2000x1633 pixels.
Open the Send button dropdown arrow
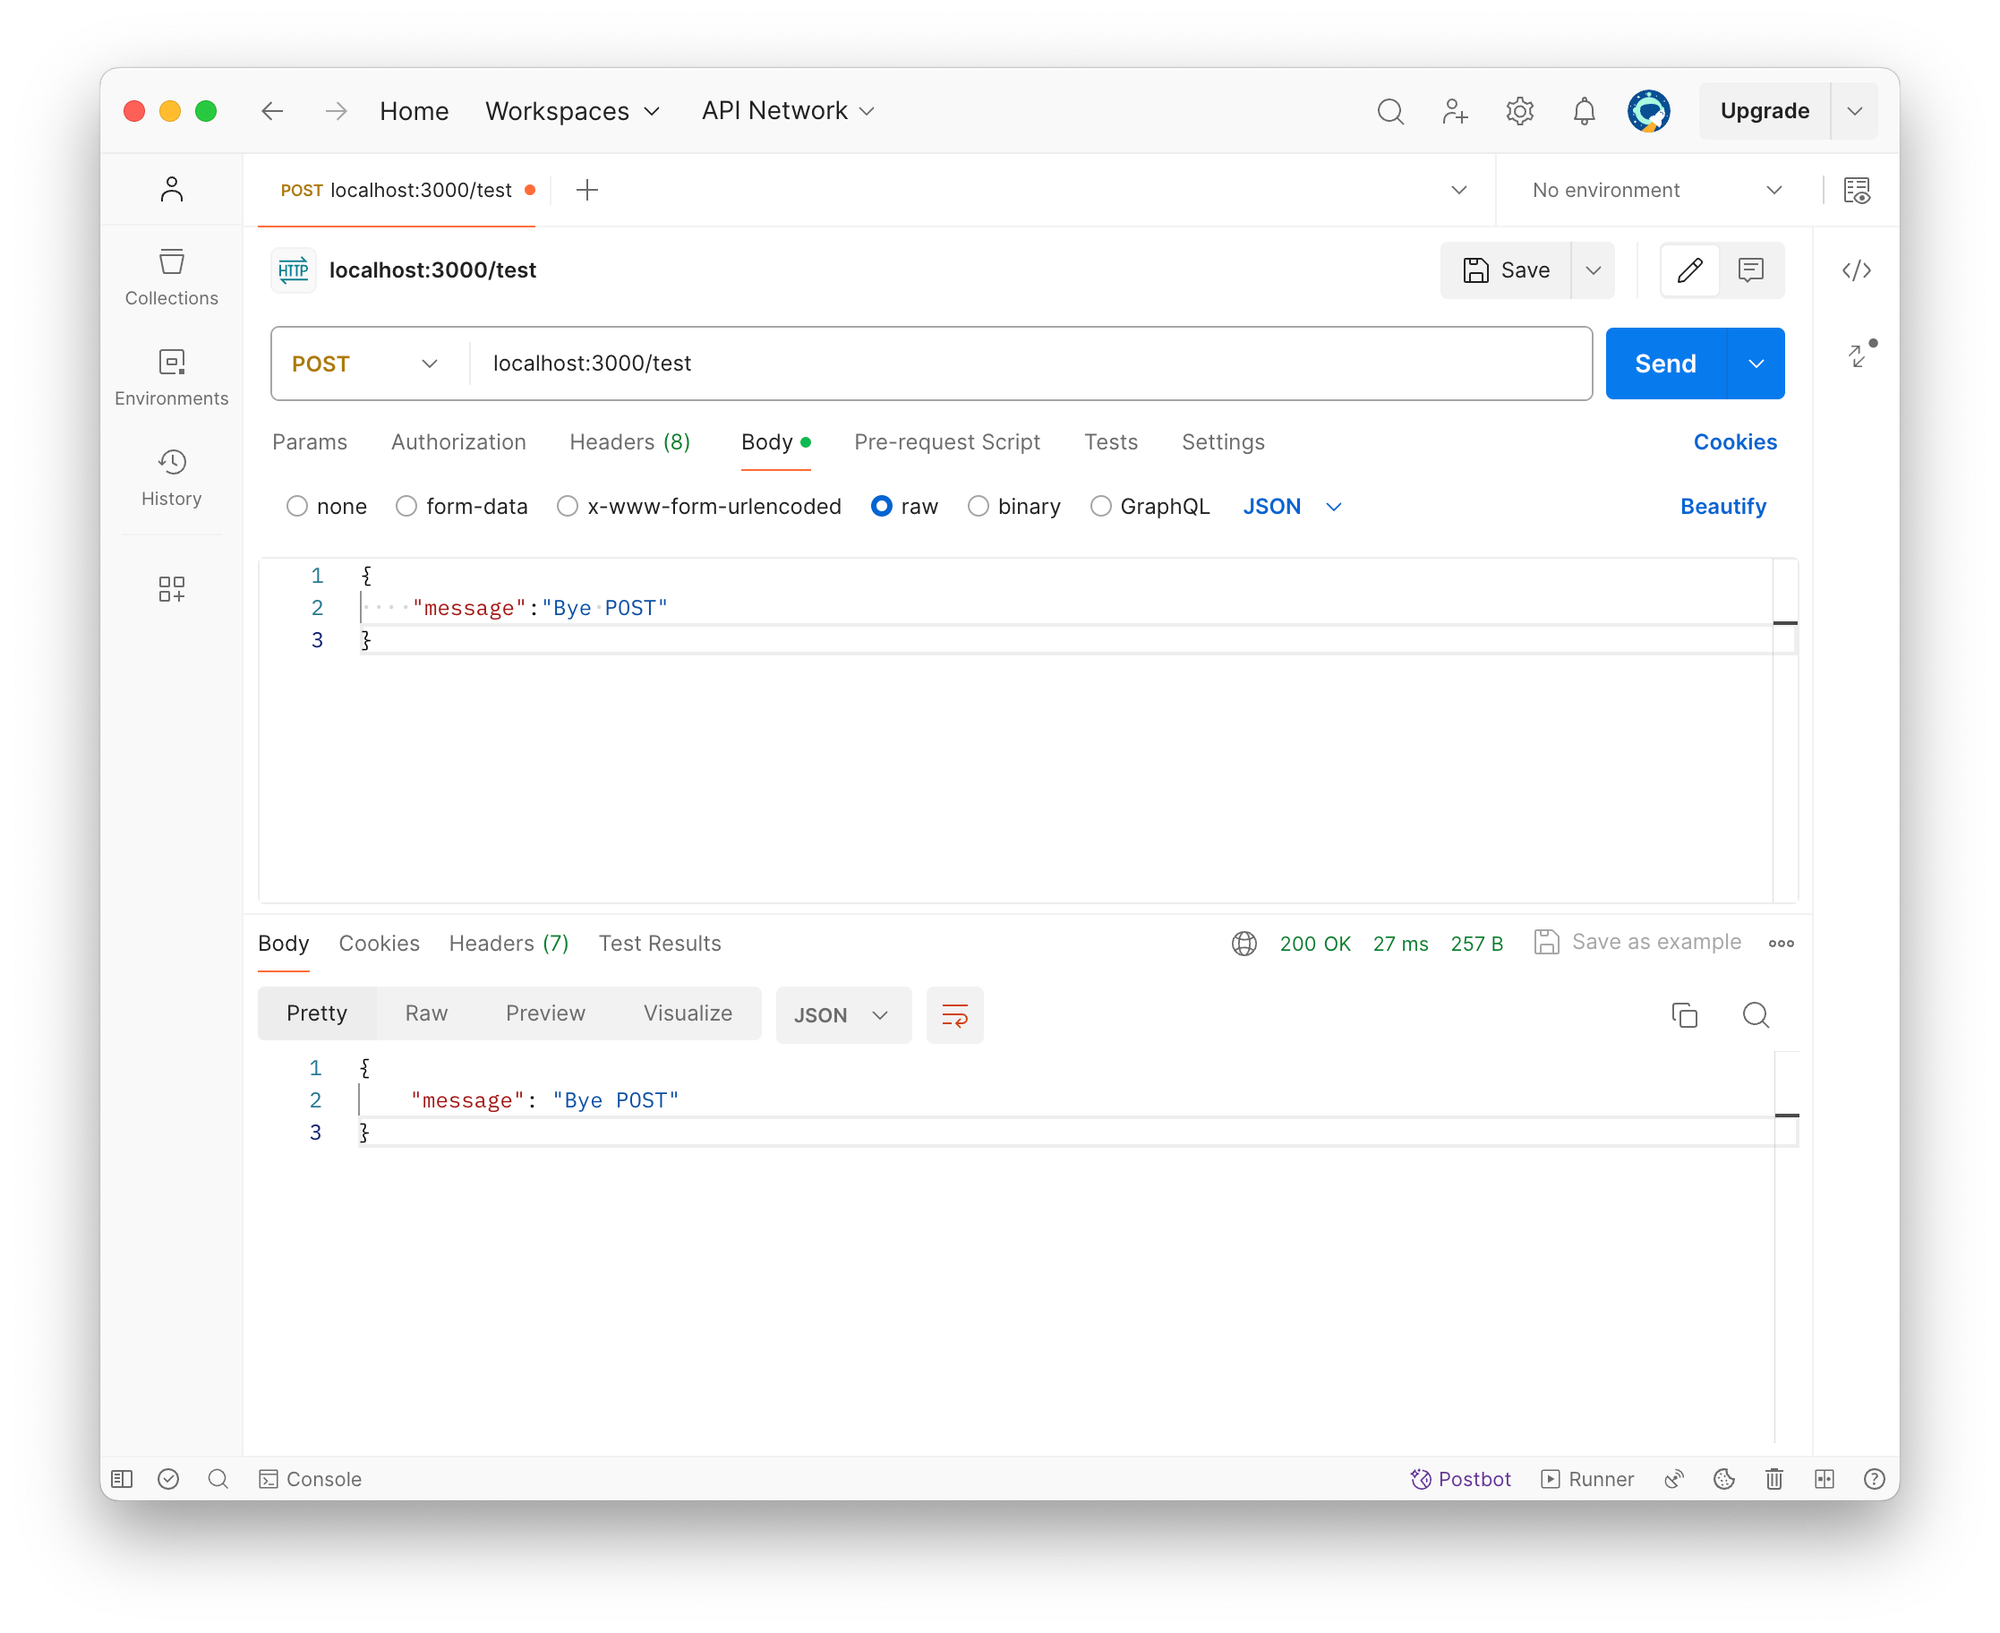[x=1756, y=363]
